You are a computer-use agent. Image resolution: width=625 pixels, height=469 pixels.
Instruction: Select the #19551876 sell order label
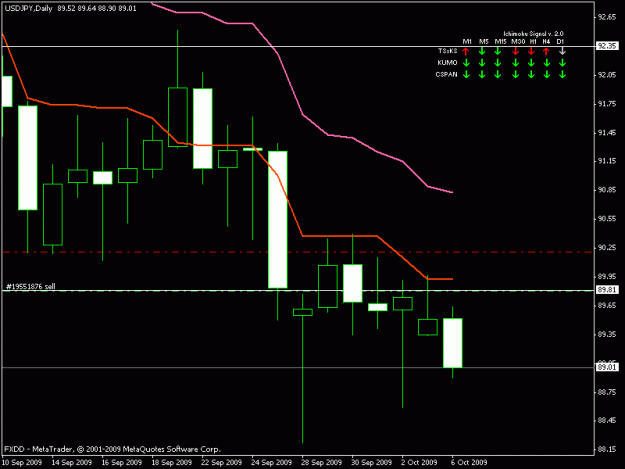[31, 286]
